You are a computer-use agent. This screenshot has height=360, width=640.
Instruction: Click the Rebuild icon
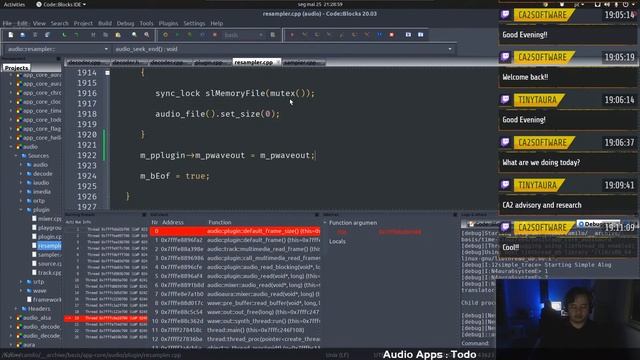coord(202,35)
